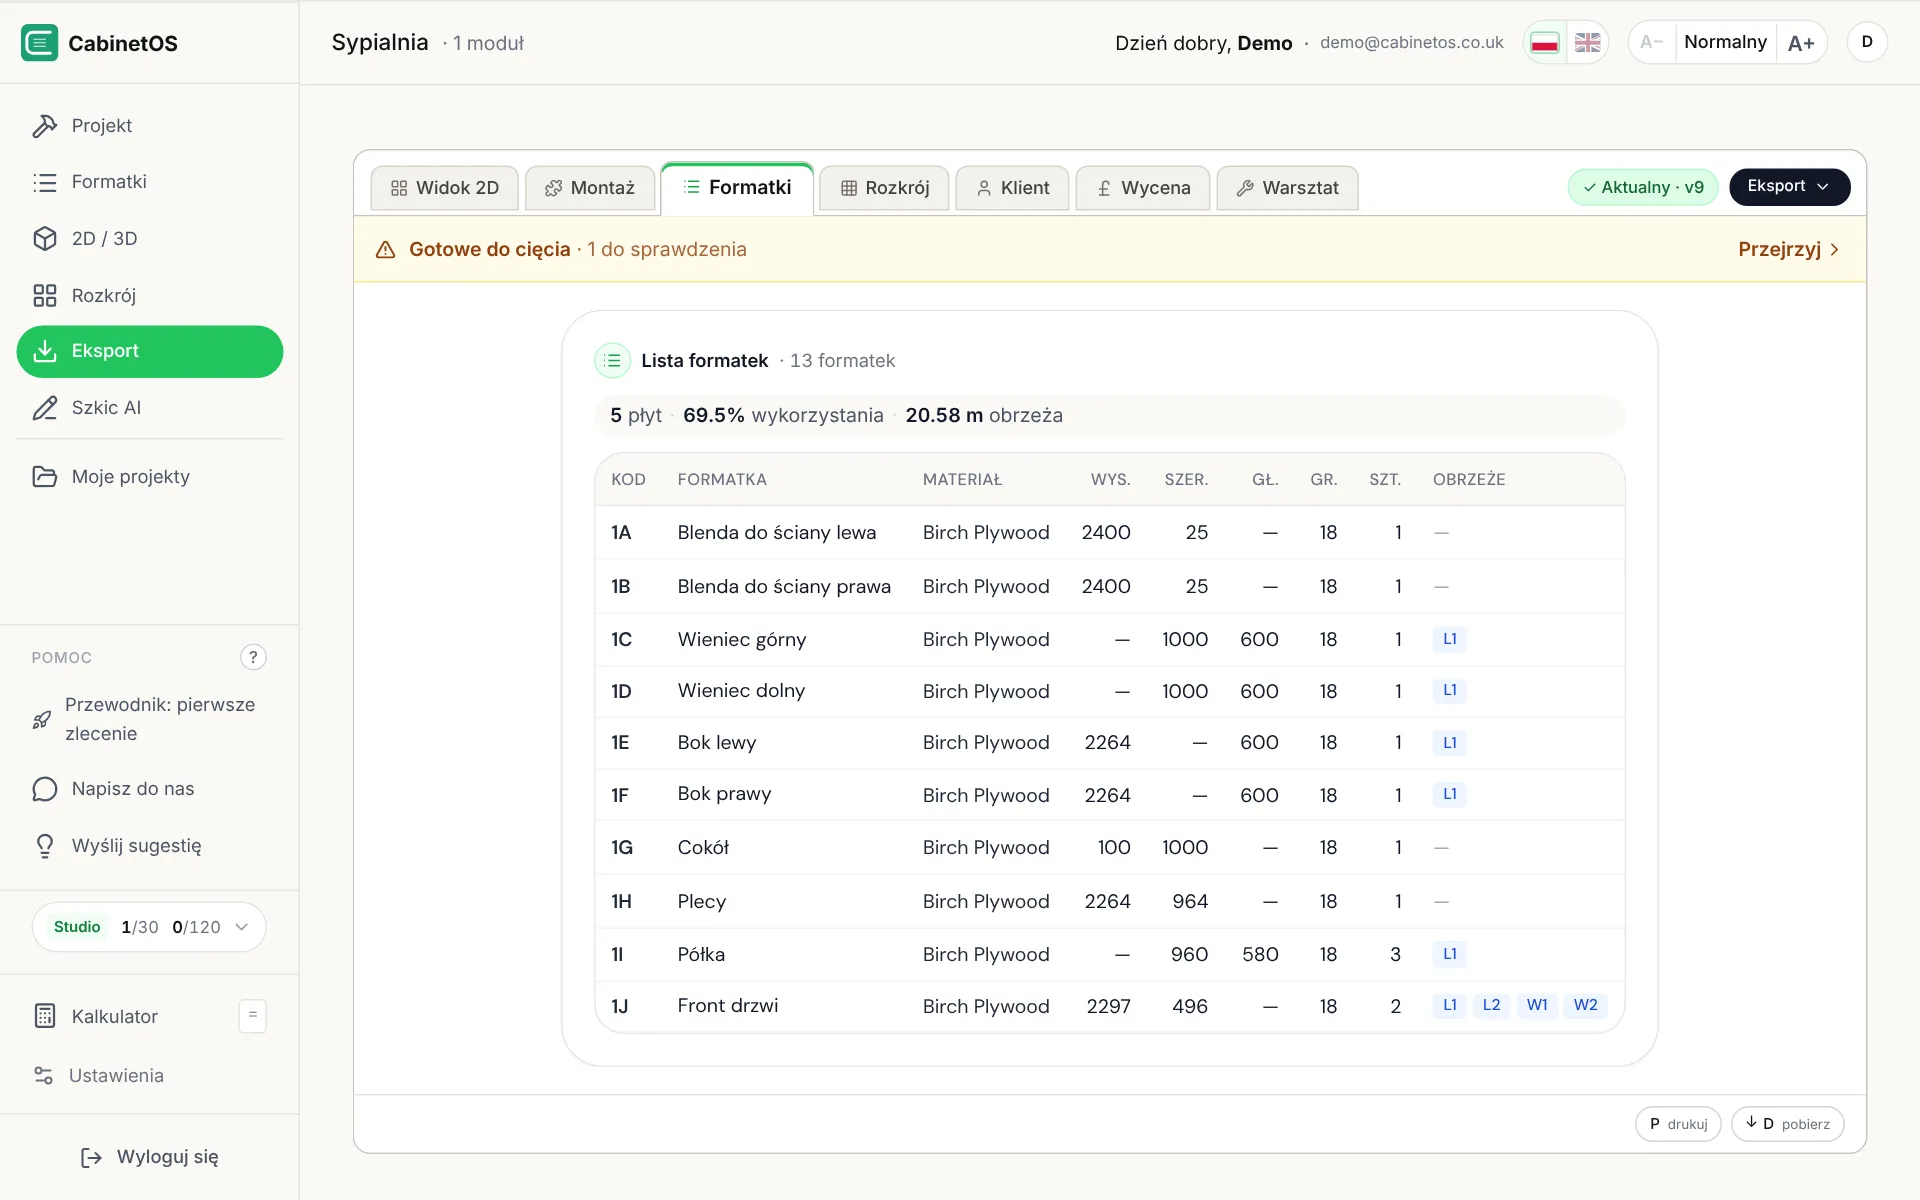Open Projekt in the sidebar

pyautogui.click(x=150, y=126)
